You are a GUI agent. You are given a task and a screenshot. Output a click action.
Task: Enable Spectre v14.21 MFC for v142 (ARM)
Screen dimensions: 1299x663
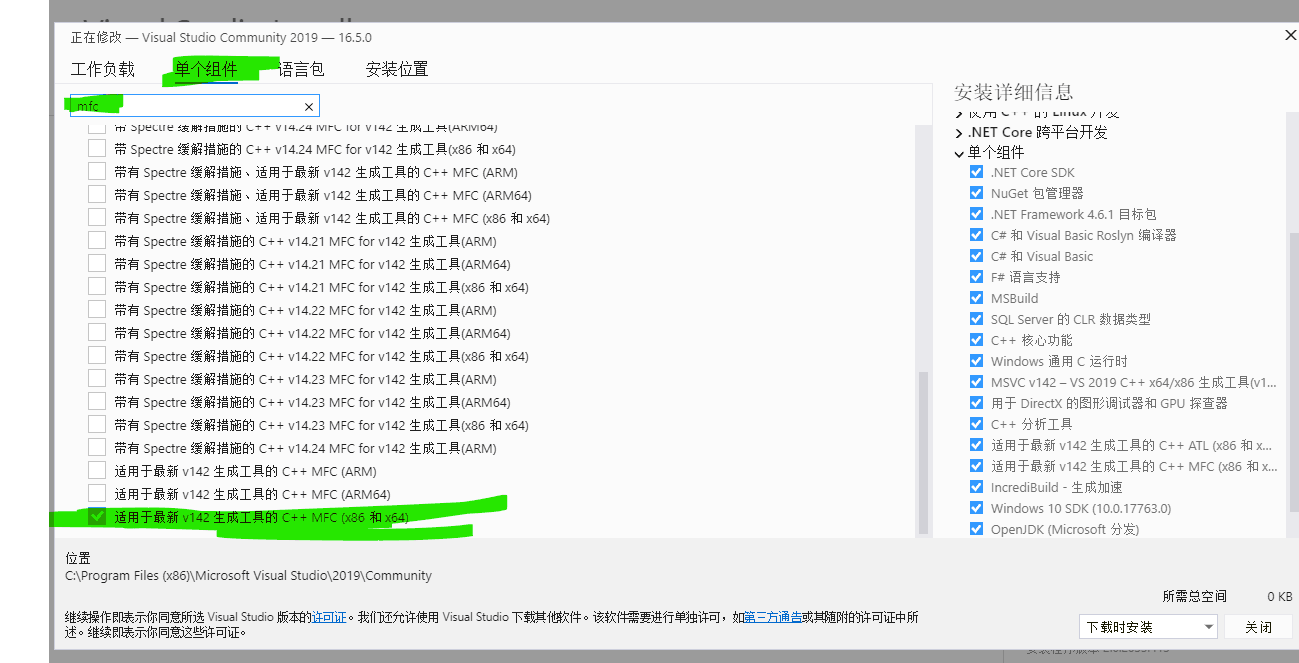tap(97, 241)
